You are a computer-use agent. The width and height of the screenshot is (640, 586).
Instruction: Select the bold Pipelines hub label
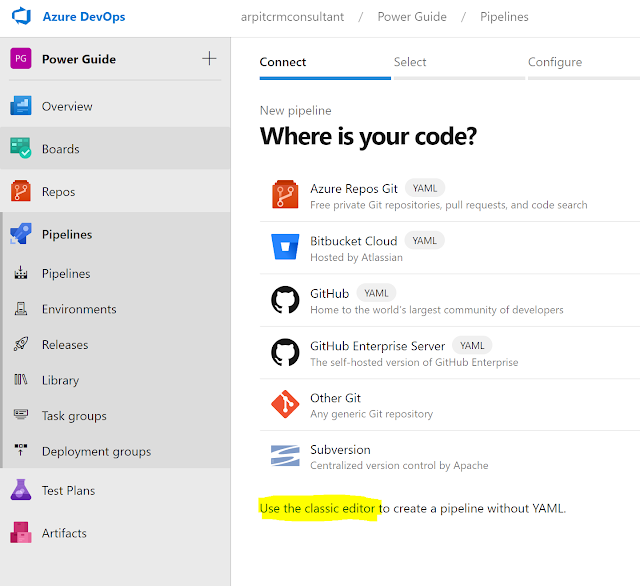[67, 234]
